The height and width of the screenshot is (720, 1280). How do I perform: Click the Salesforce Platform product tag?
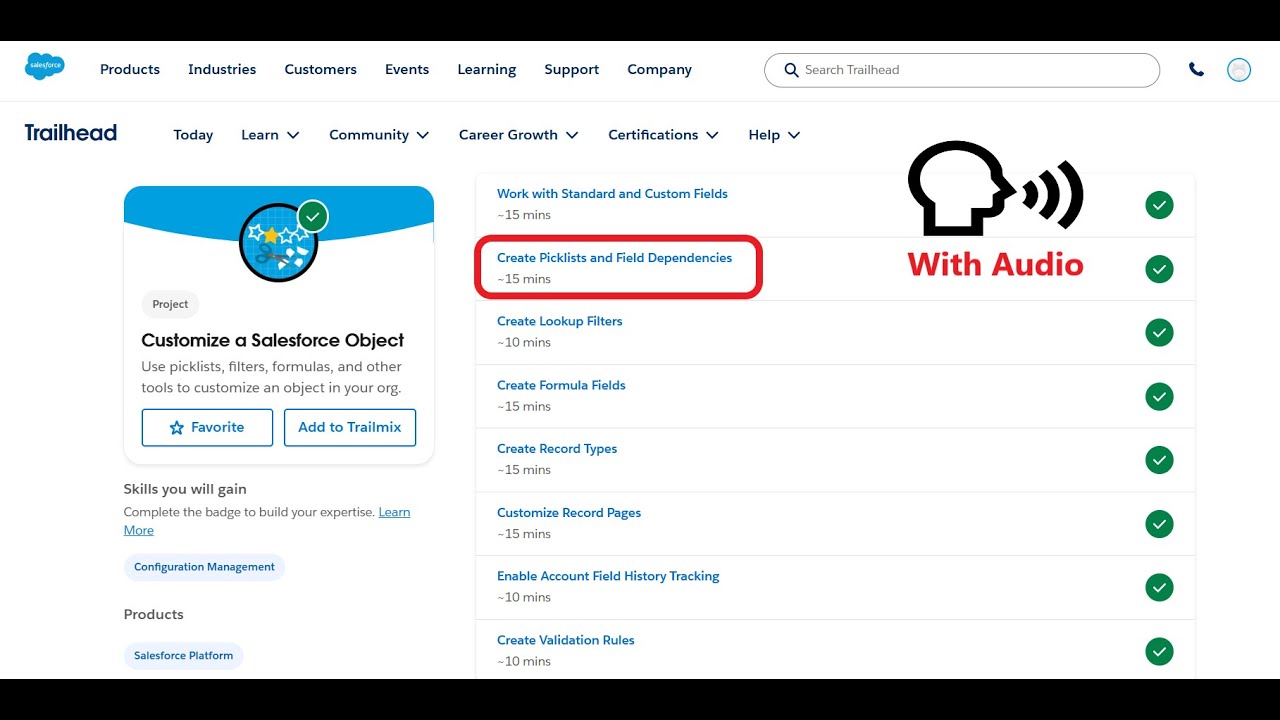(184, 656)
